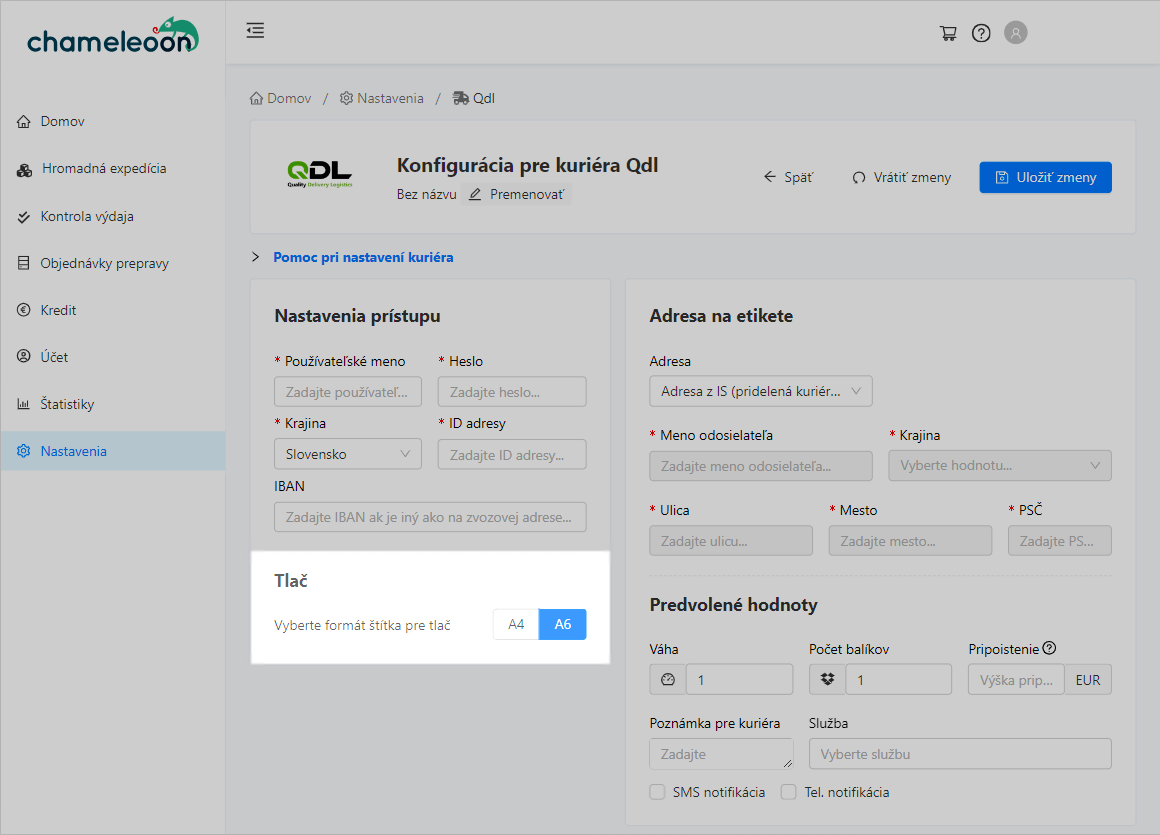Enable the Tel. notifikácia checkbox
The image size is (1160, 835).
point(789,792)
